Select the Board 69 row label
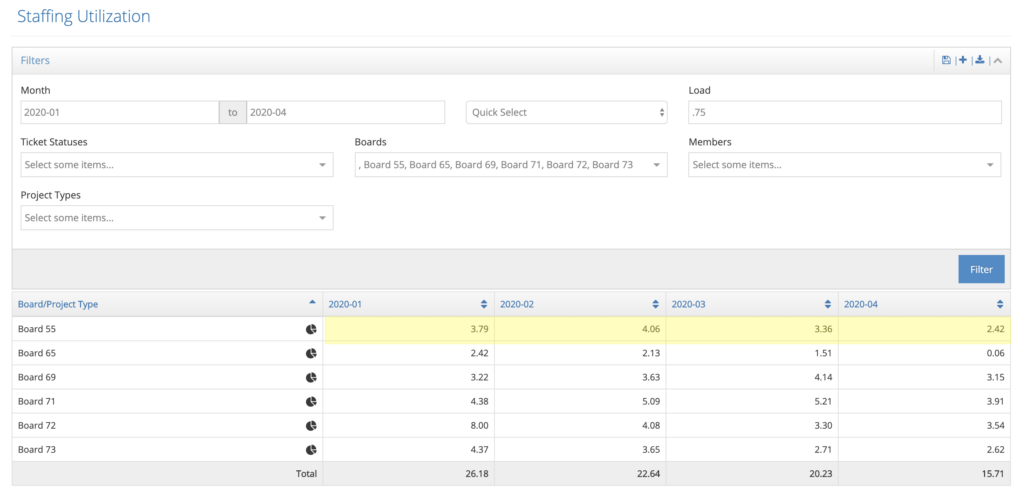 click(x=37, y=378)
